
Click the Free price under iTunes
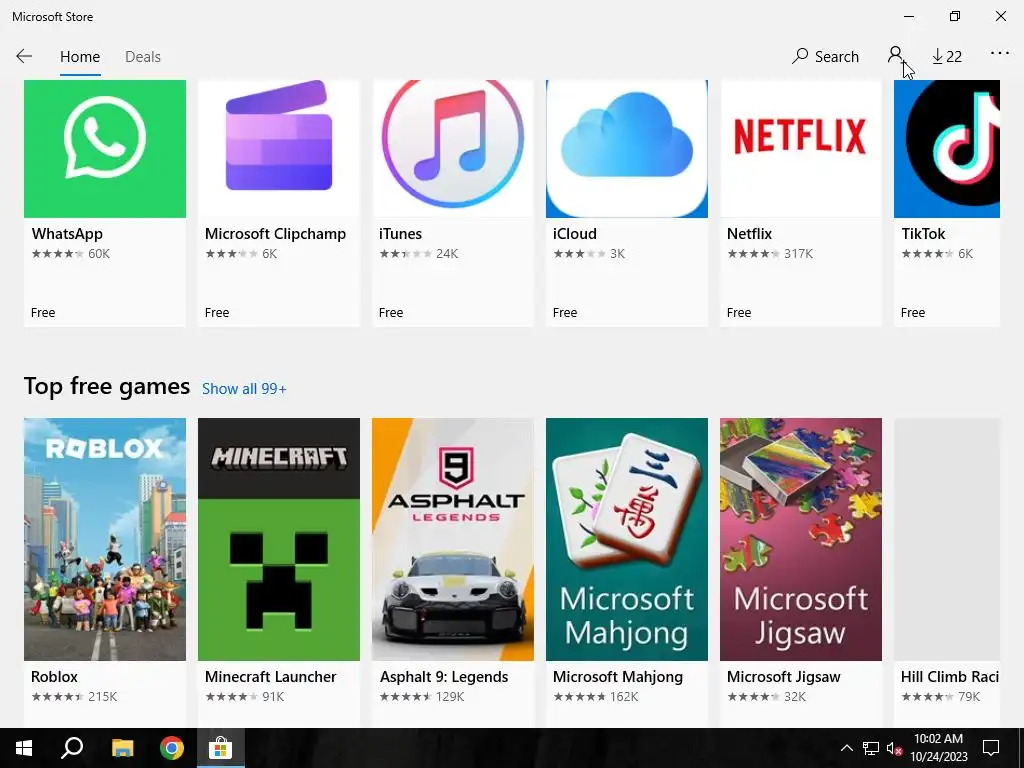point(391,313)
